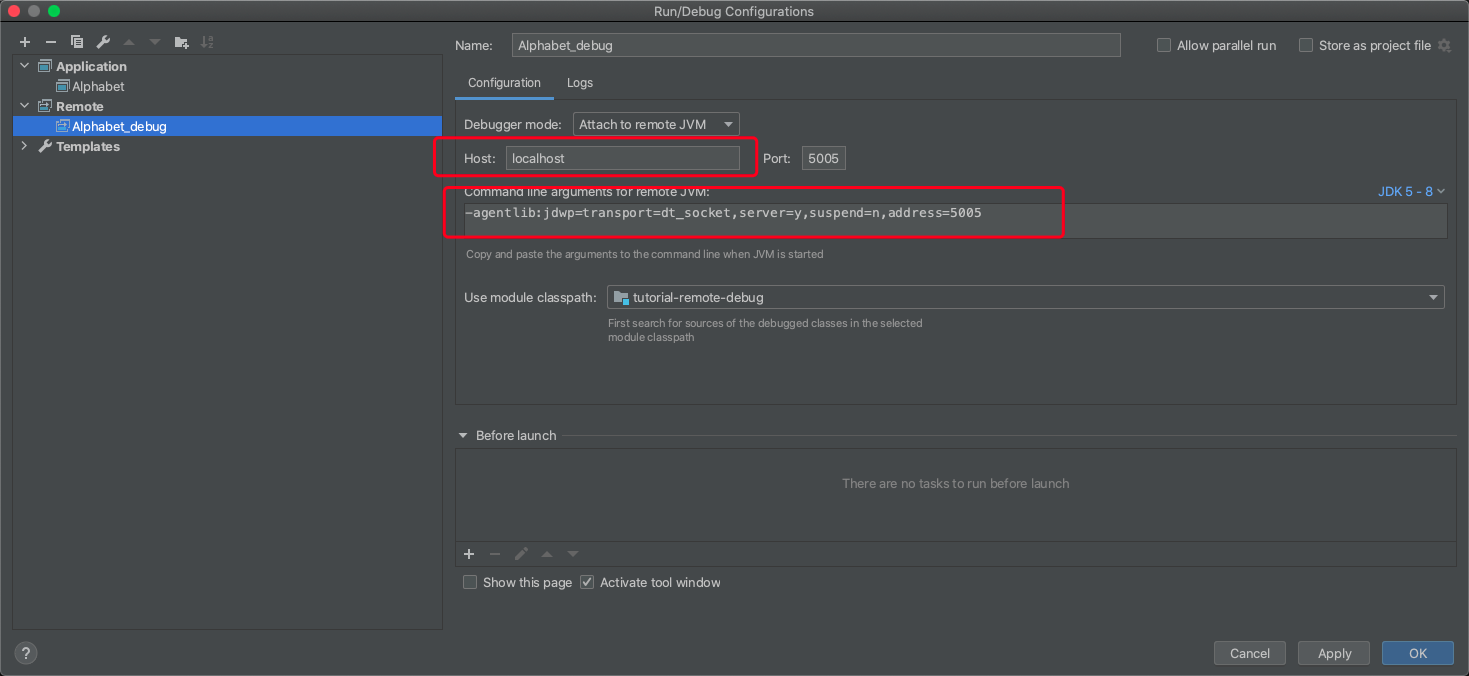Open edit templates wrench icon
The image size is (1469, 676).
point(103,42)
